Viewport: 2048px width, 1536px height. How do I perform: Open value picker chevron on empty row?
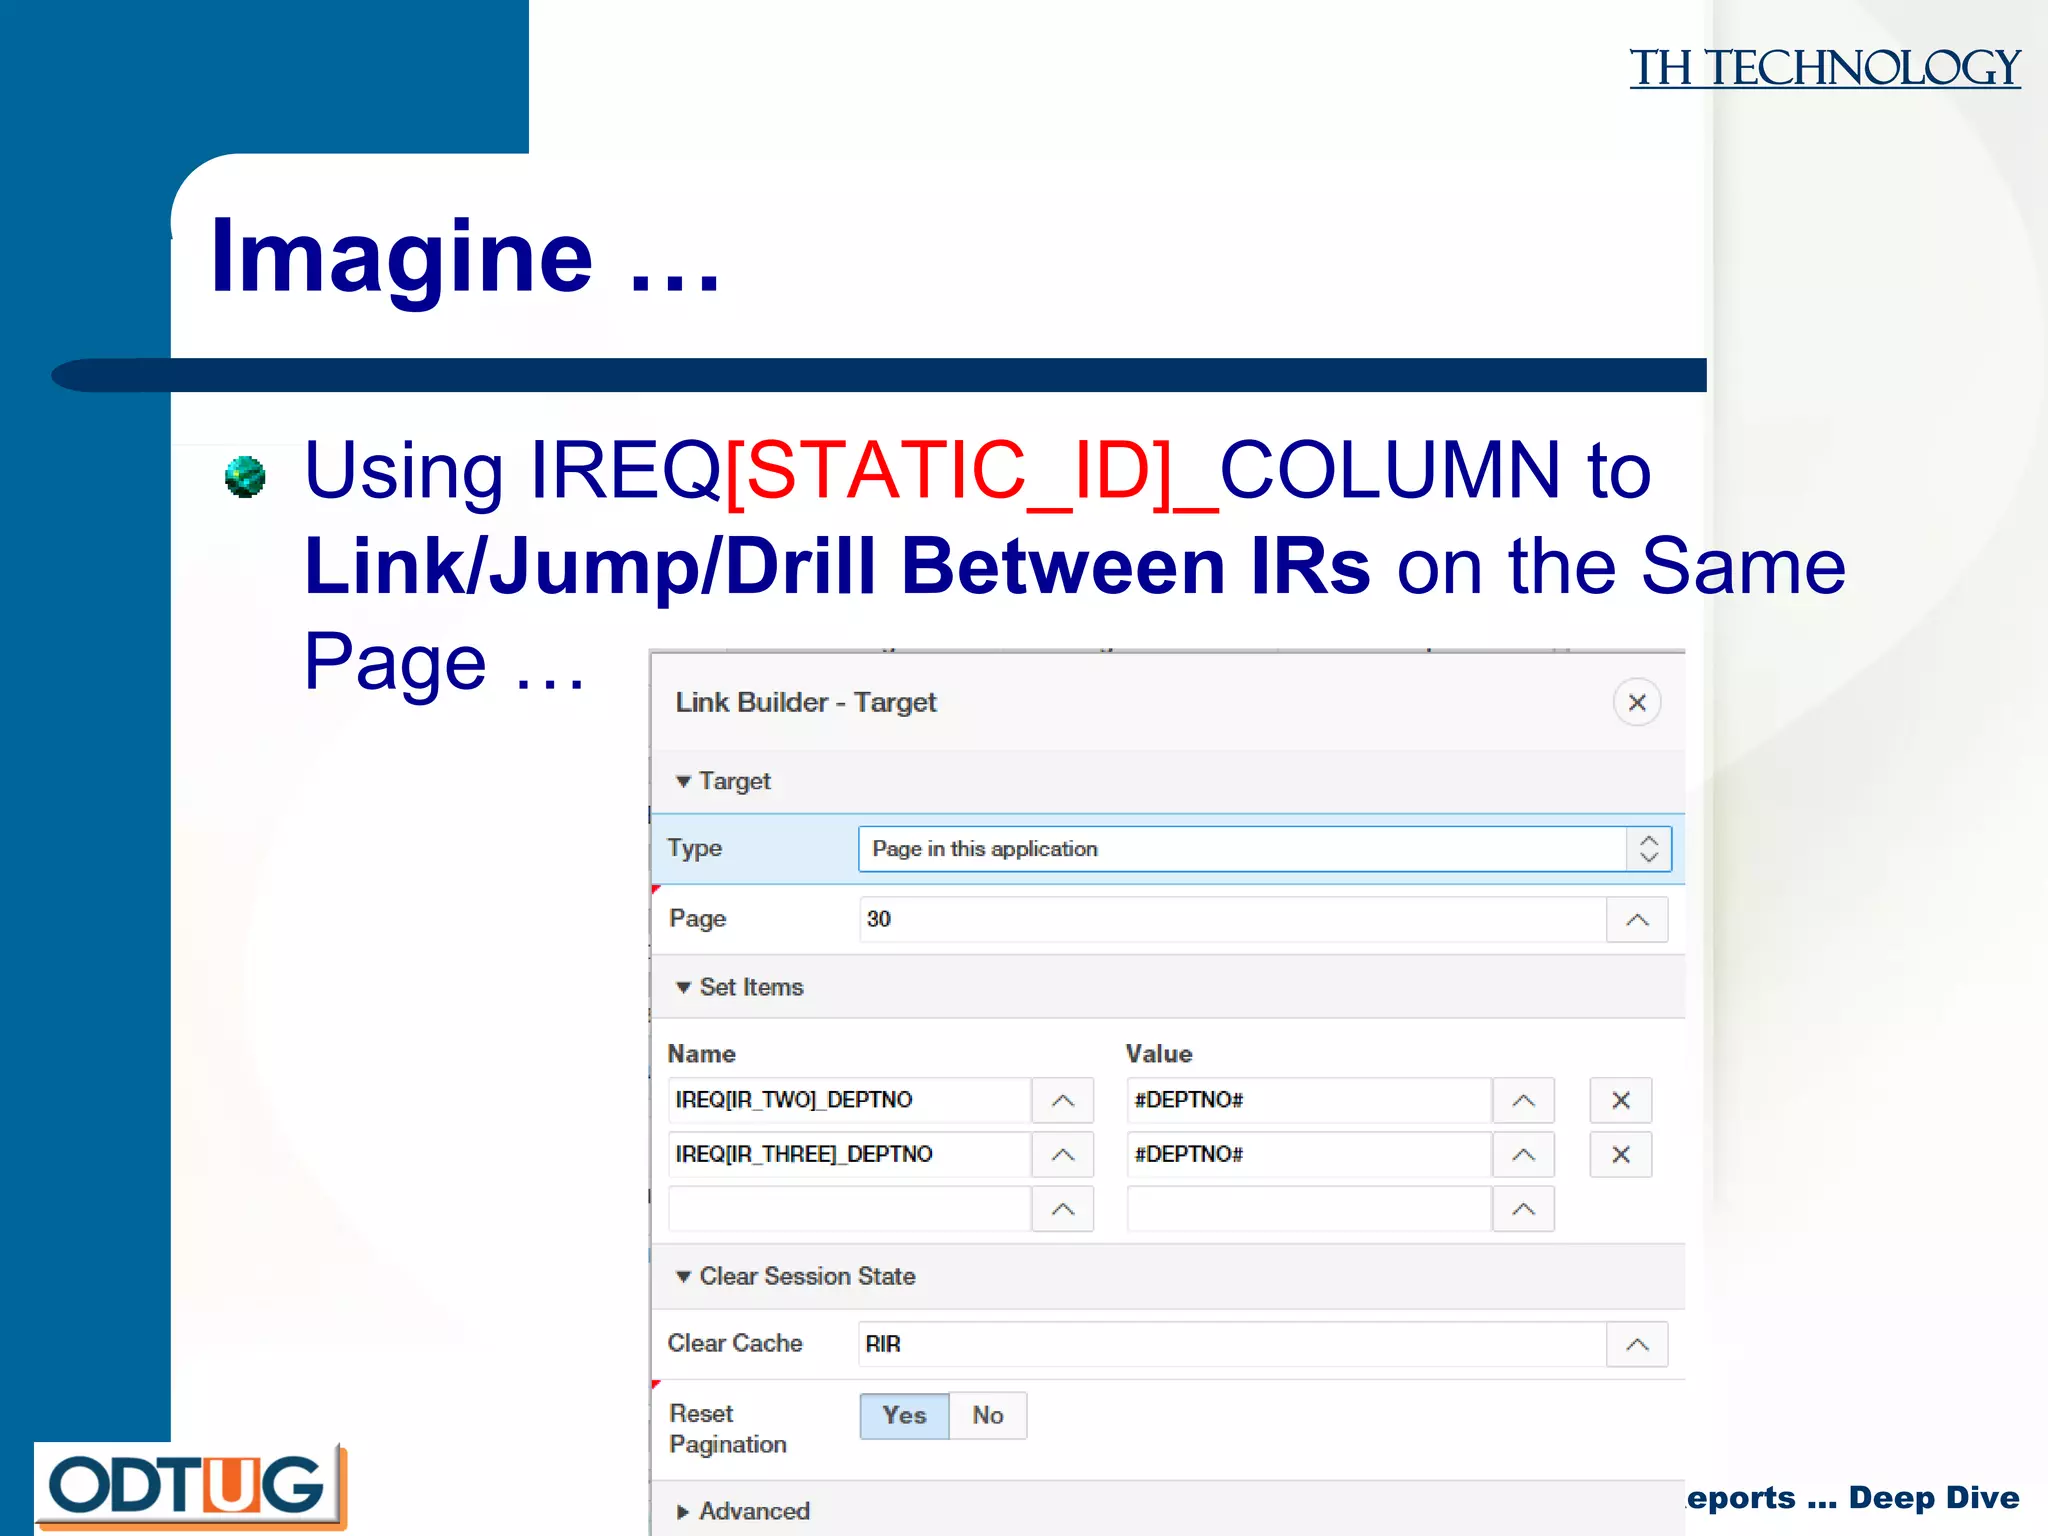pyautogui.click(x=1523, y=1209)
